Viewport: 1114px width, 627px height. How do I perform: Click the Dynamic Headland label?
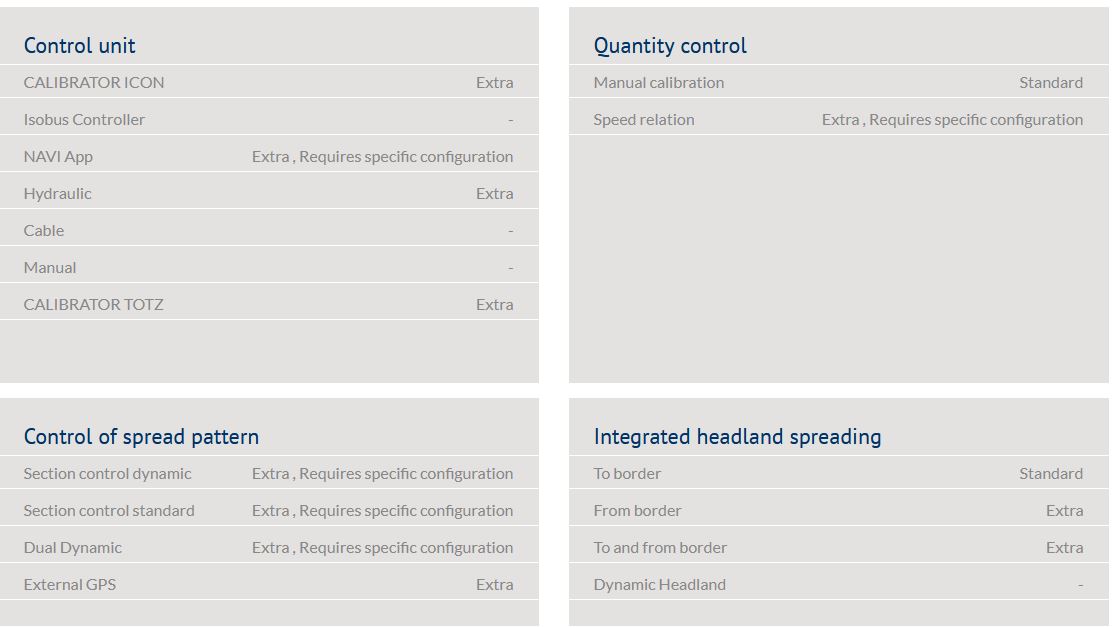[x=659, y=585]
